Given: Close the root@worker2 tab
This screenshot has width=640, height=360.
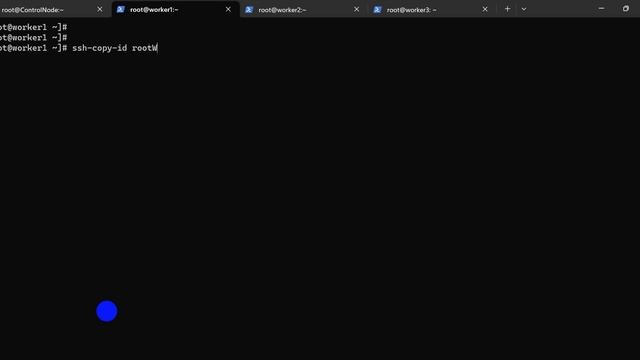Looking at the screenshot, I should point(356,9).
